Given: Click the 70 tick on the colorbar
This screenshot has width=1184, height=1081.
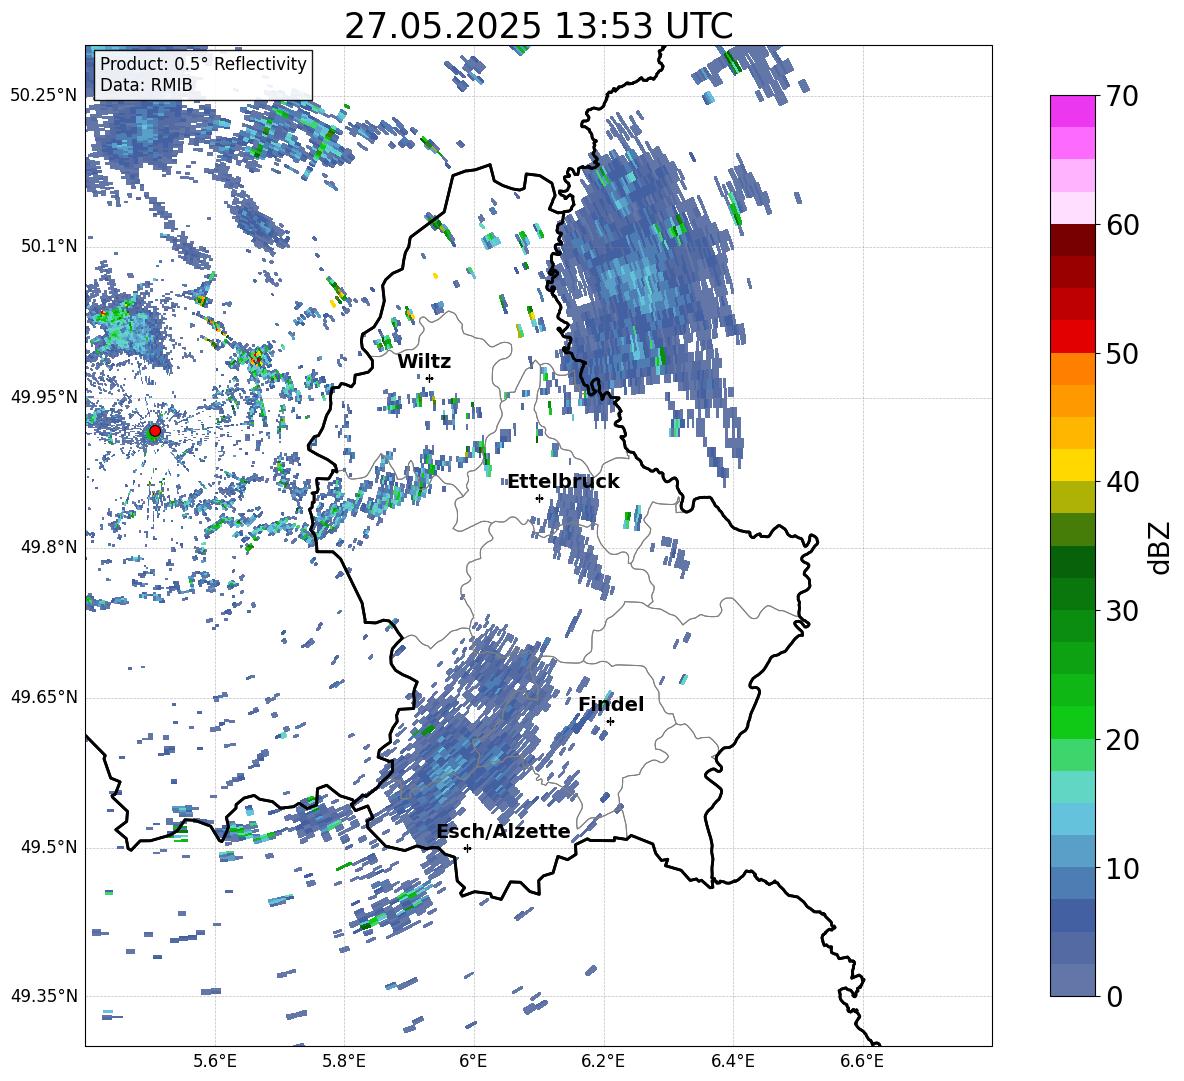Looking at the screenshot, I should [1122, 96].
